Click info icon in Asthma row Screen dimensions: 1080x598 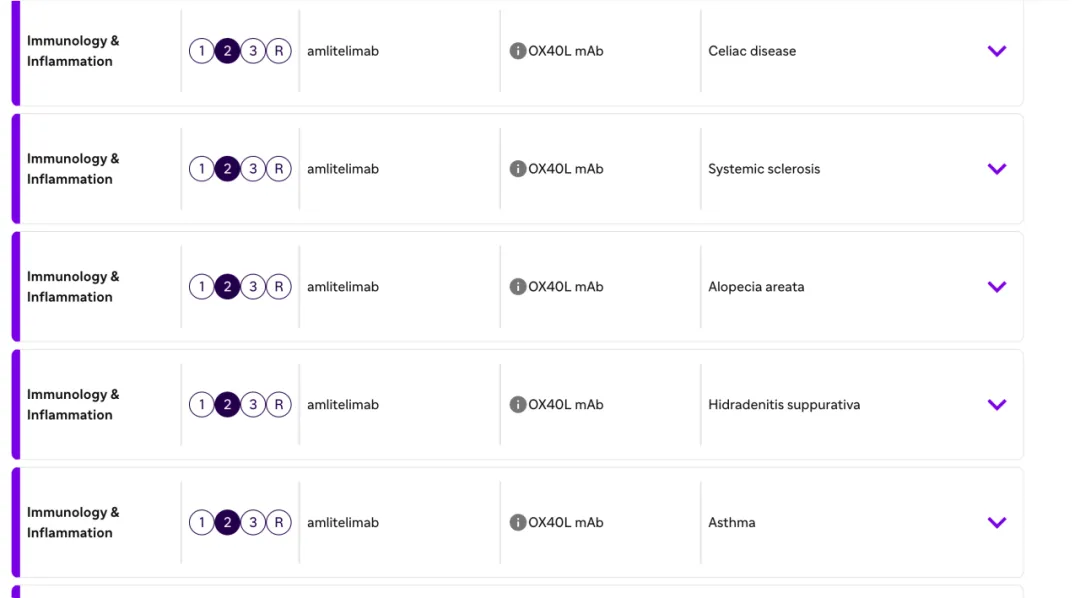point(518,522)
